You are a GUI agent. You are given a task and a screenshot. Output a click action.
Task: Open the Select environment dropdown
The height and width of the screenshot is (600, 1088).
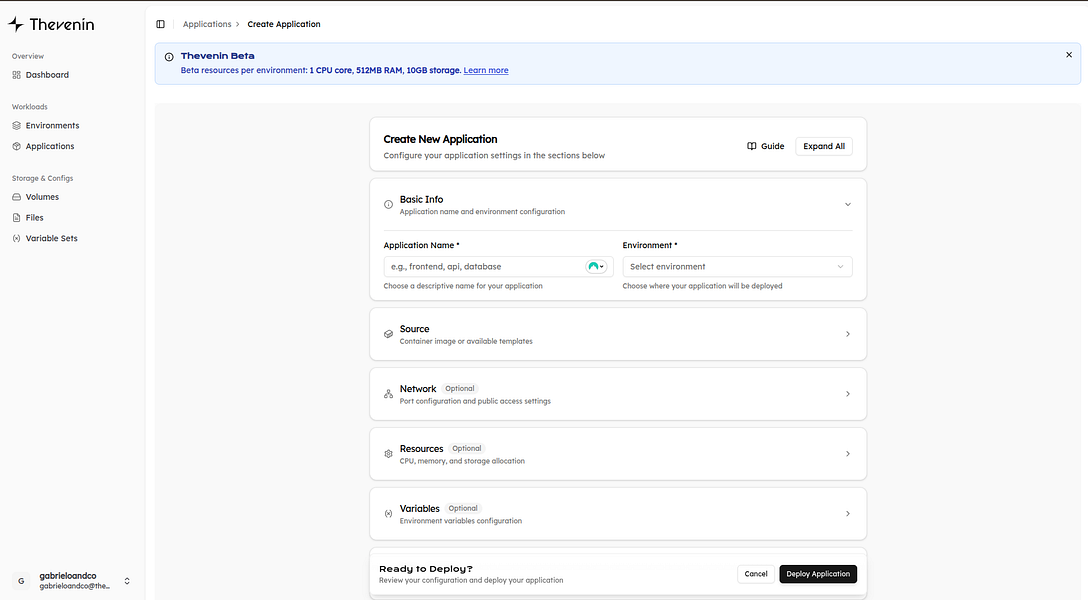pyautogui.click(x=737, y=267)
